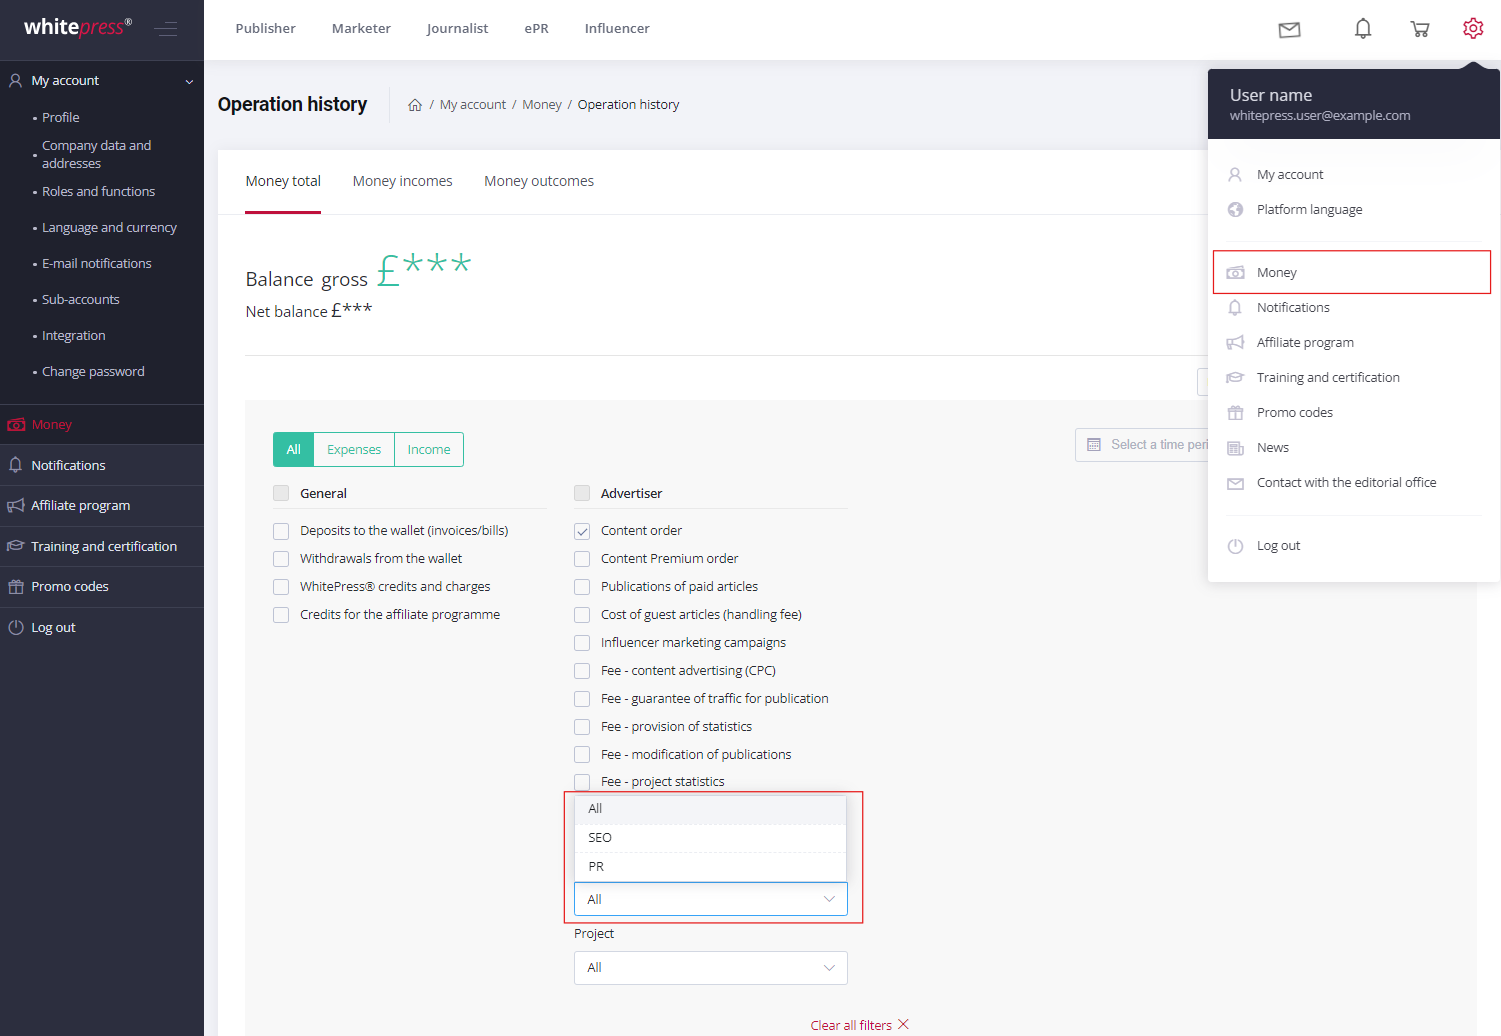
Task: Open the Publisher top menu
Action: click(x=266, y=29)
